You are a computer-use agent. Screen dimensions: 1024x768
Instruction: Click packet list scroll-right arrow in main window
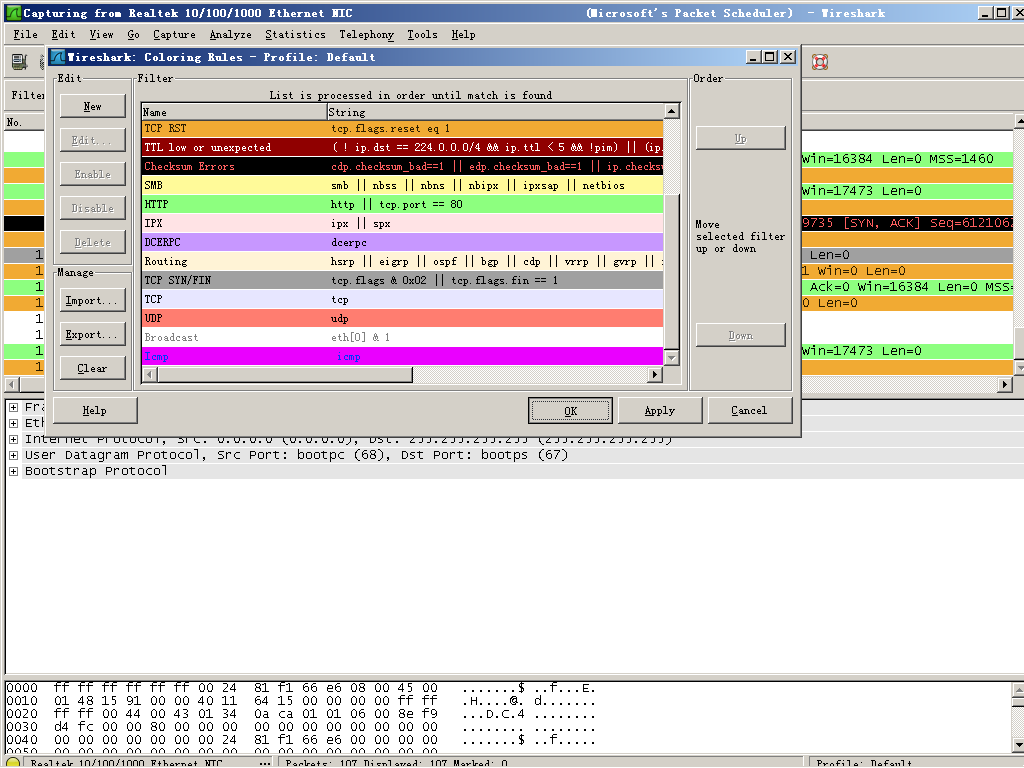[x=1006, y=385]
